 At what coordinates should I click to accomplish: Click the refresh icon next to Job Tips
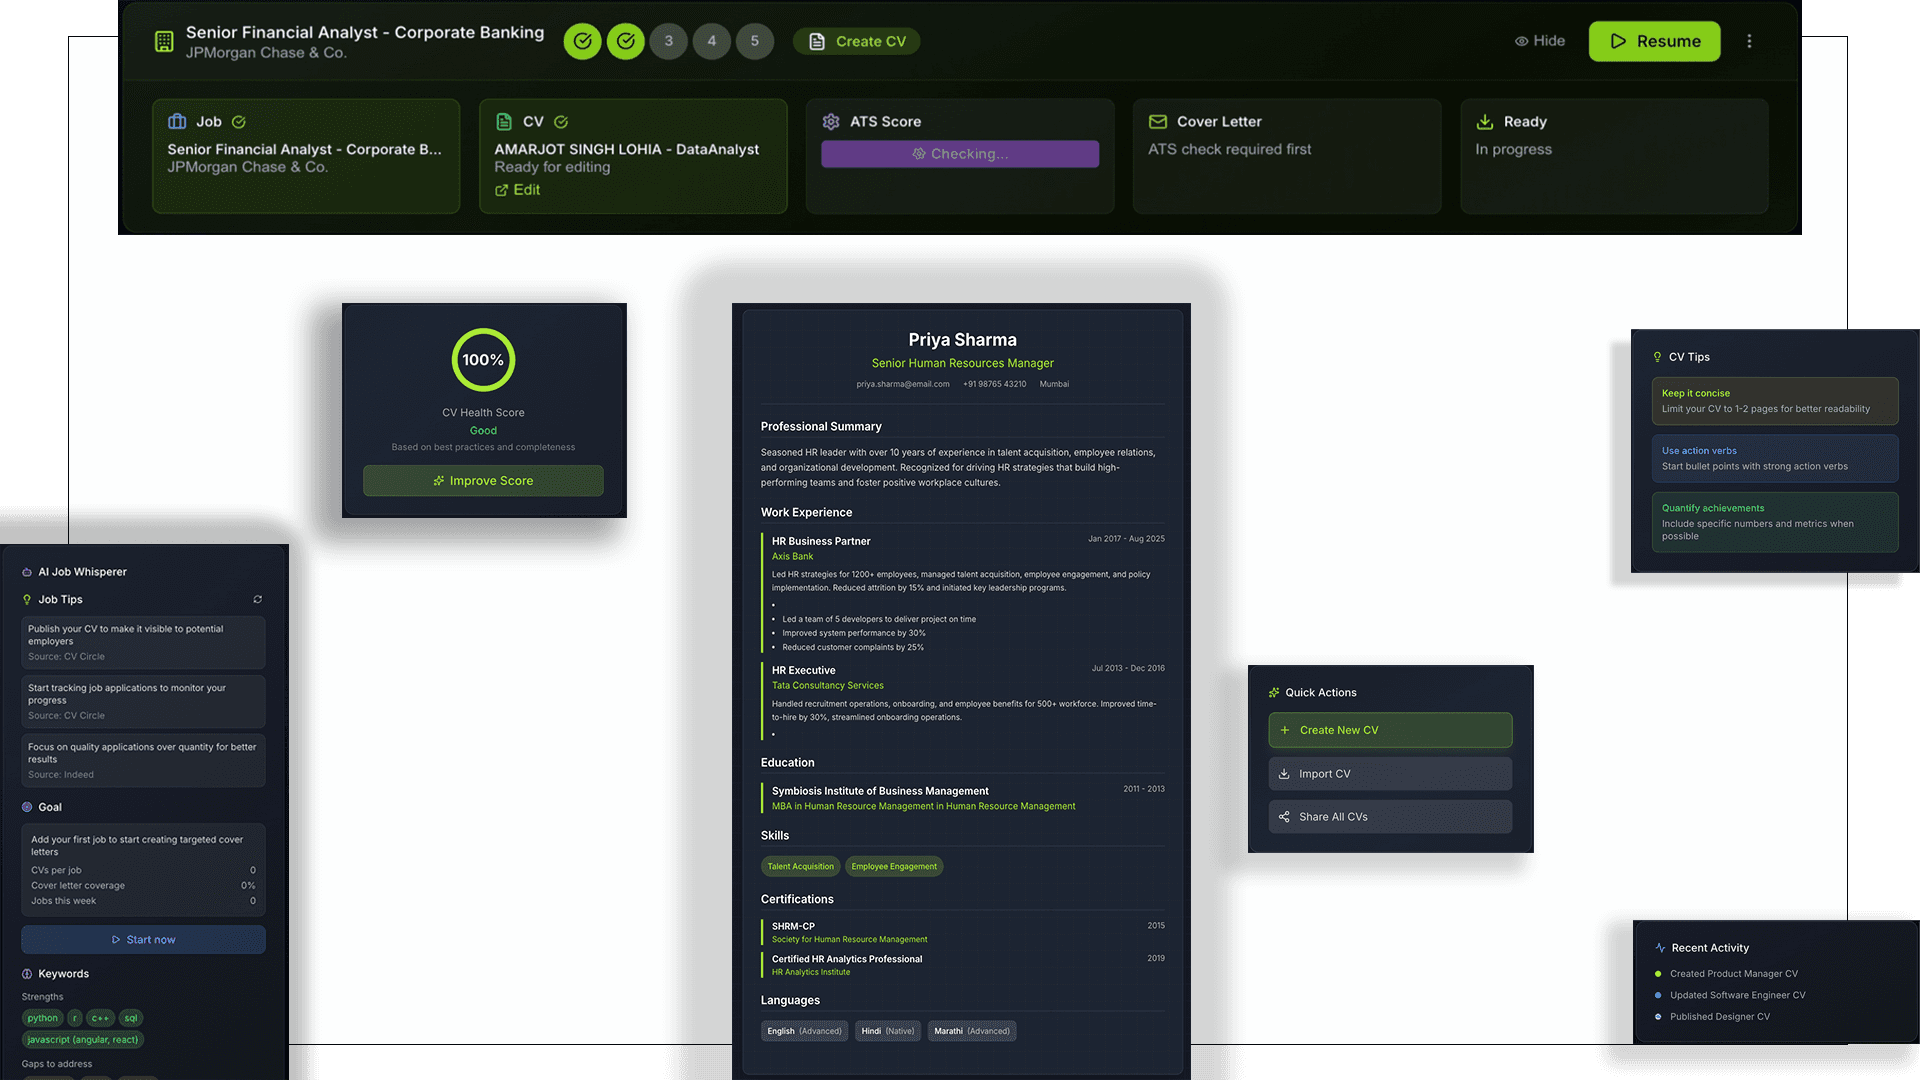(x=258, y=600)
